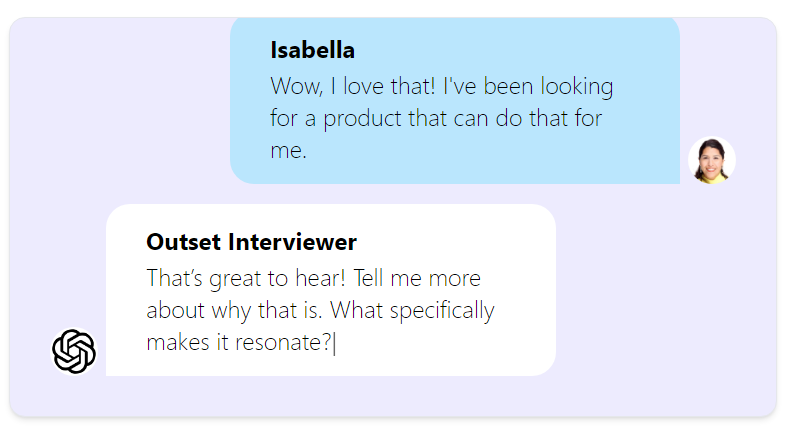
Task: Click the "Isabella" sender name
Action: (x=312, y=50)
